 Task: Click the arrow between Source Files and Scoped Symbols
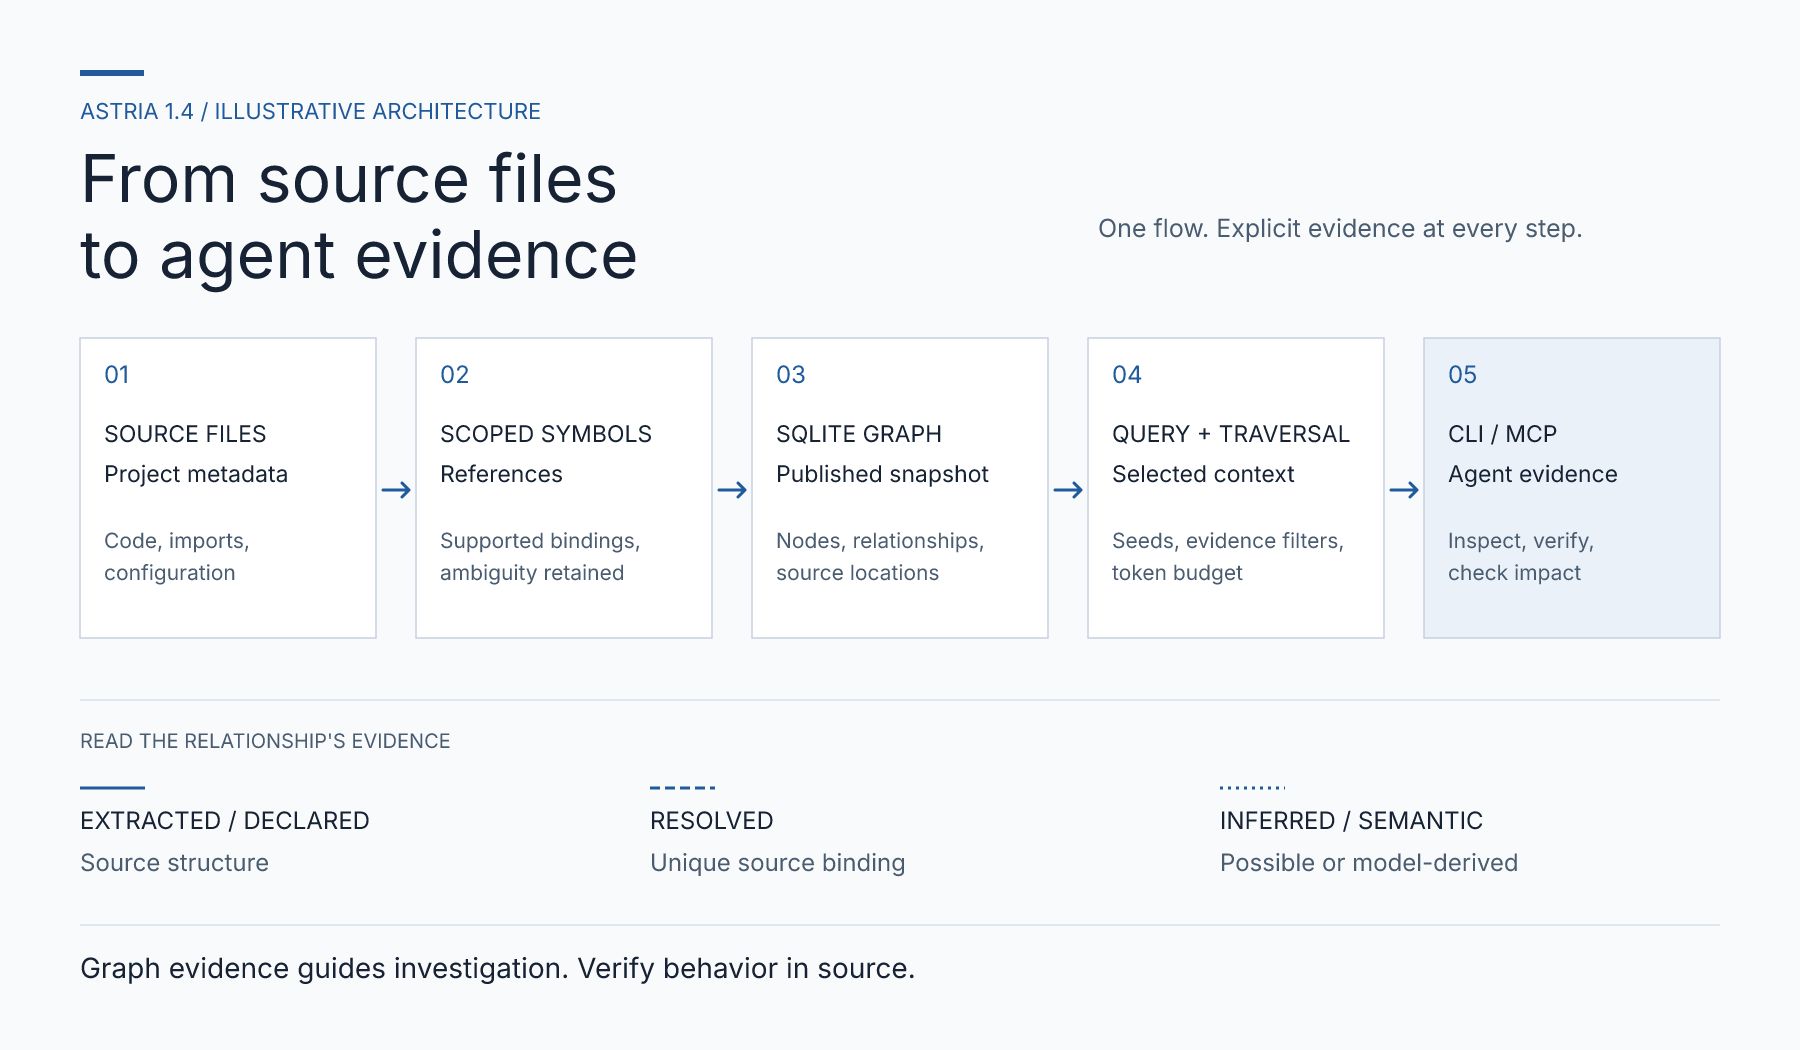396,490
